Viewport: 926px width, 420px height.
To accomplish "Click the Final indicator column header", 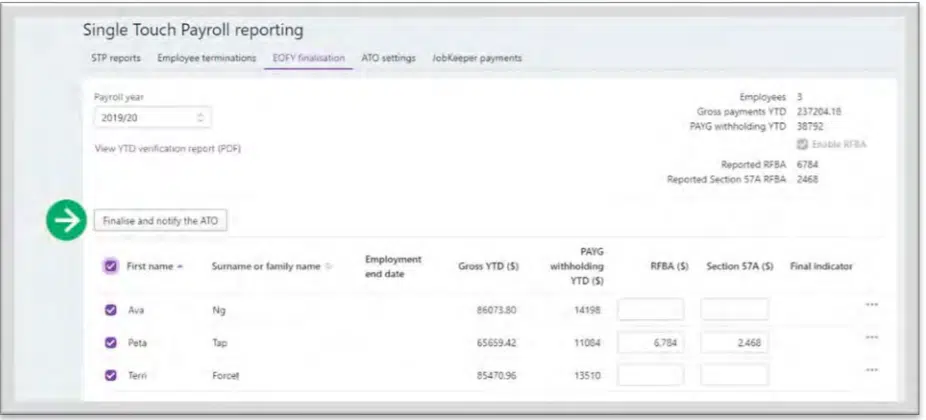I will [x=821, y=266].
